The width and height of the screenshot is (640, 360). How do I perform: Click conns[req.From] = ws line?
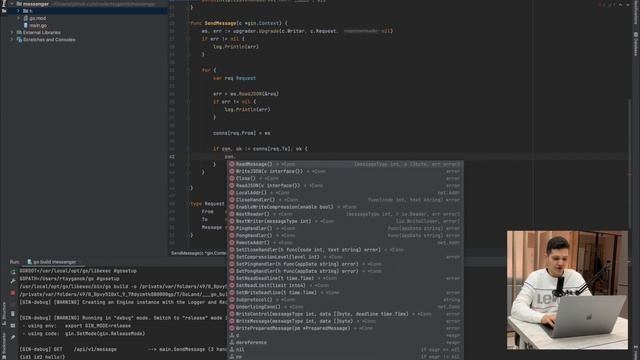[x=241, y=133]
